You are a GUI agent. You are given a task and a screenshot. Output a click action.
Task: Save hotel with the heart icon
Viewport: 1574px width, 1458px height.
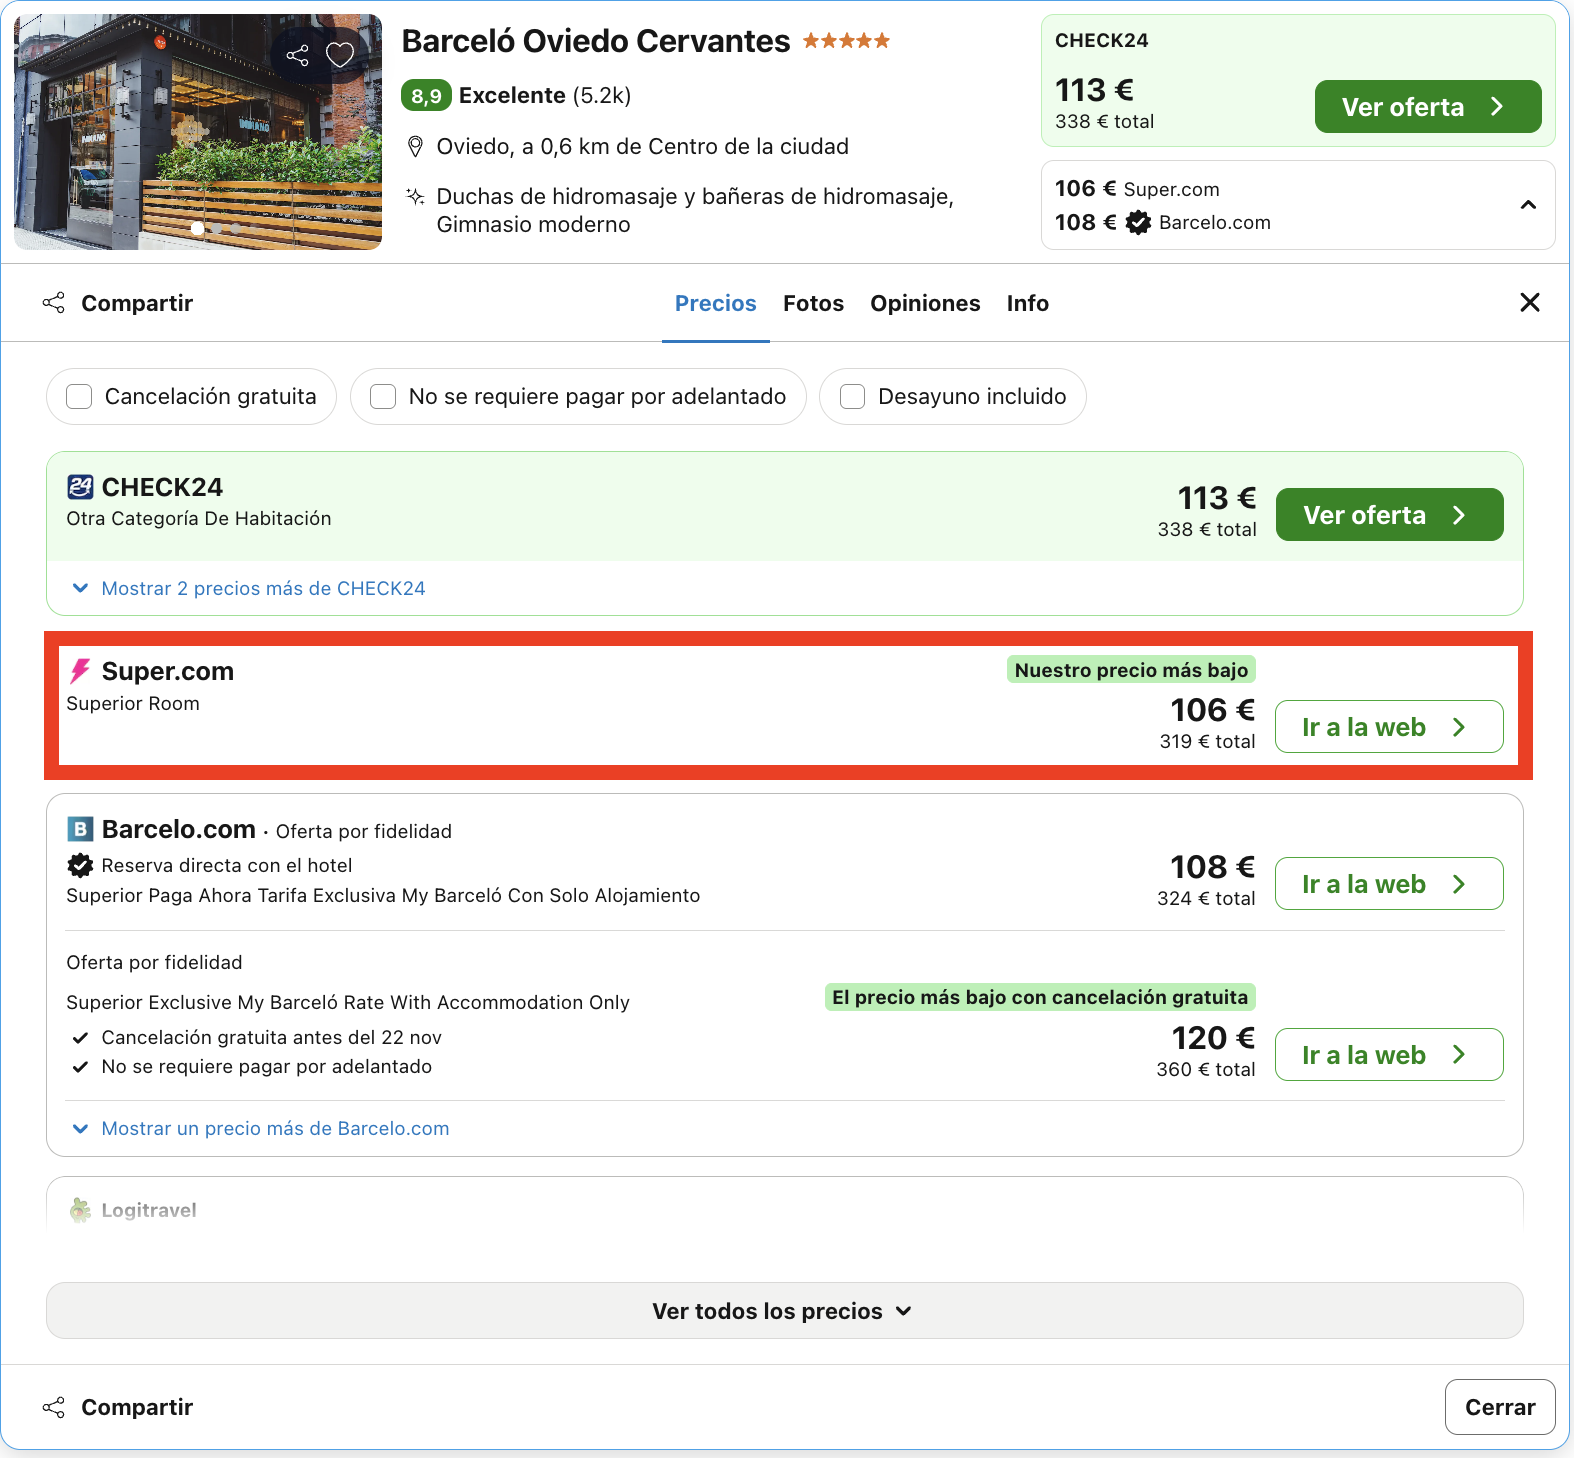click(340, 55)
